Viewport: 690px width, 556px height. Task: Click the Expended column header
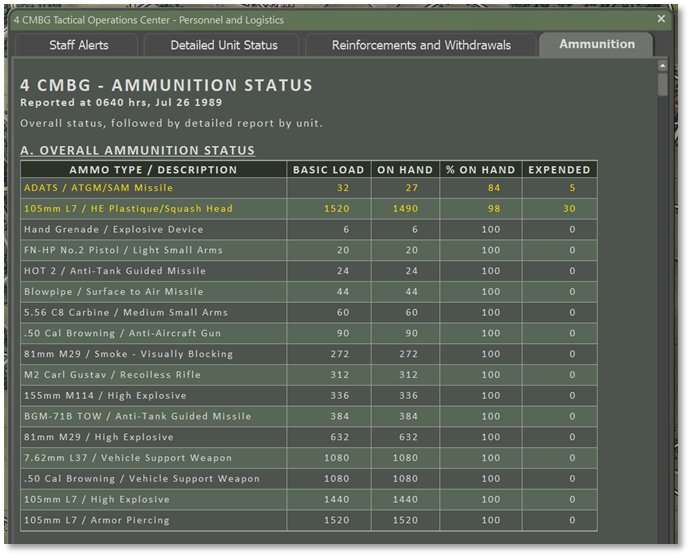(559, 170)
